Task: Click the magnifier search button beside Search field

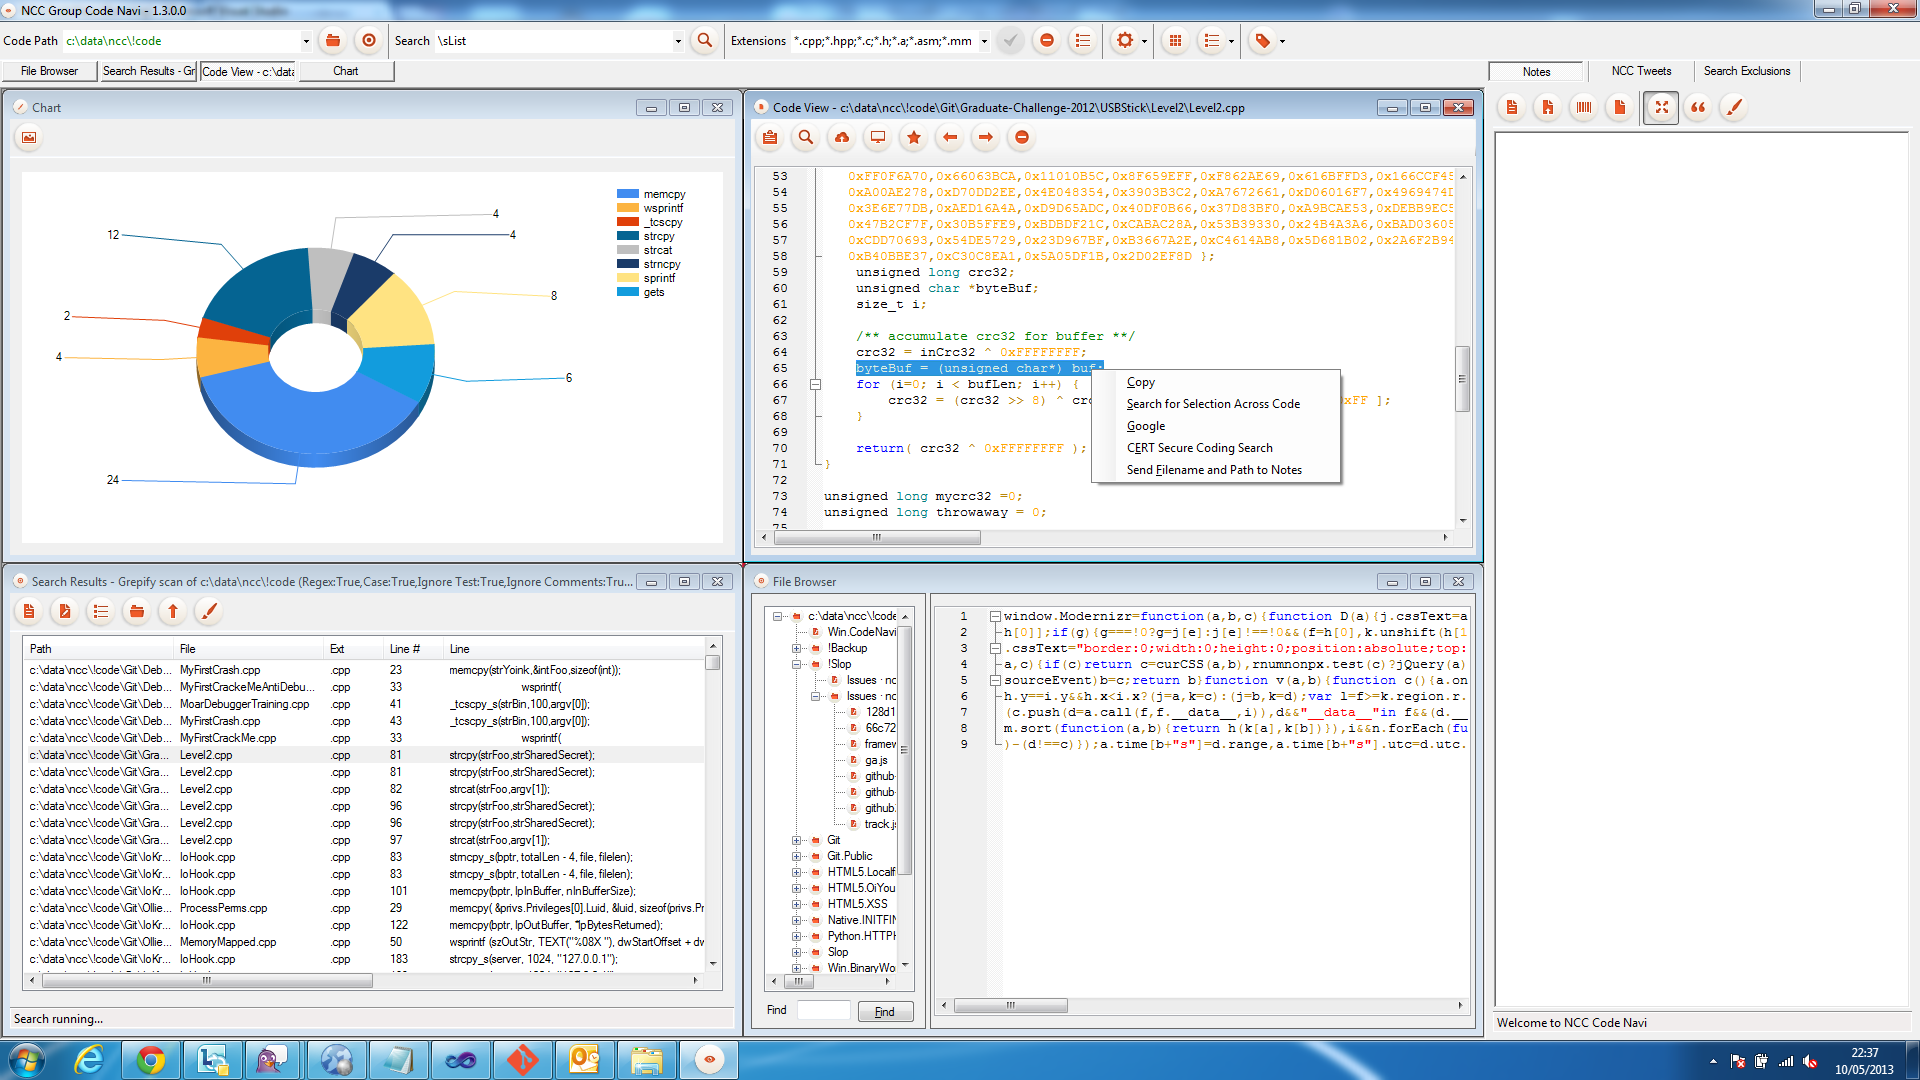Action: (x=705, y=41)
